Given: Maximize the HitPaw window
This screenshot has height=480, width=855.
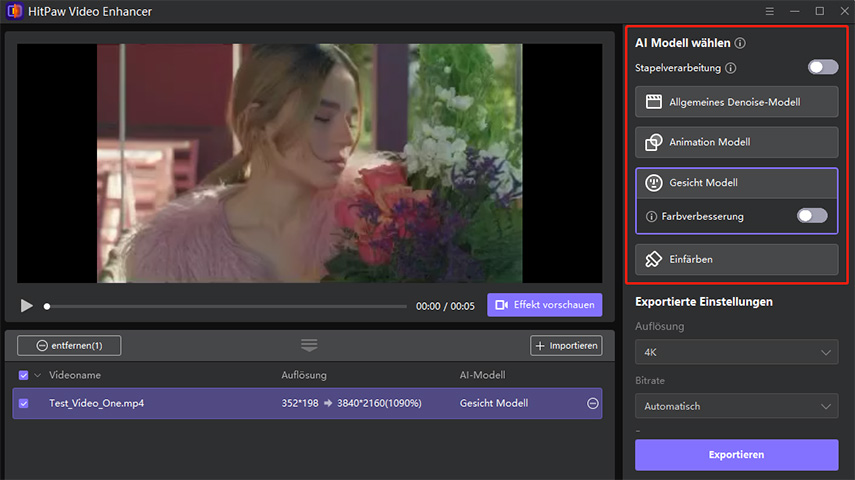Looking at the screenshot, I should [x=820, y=11].
